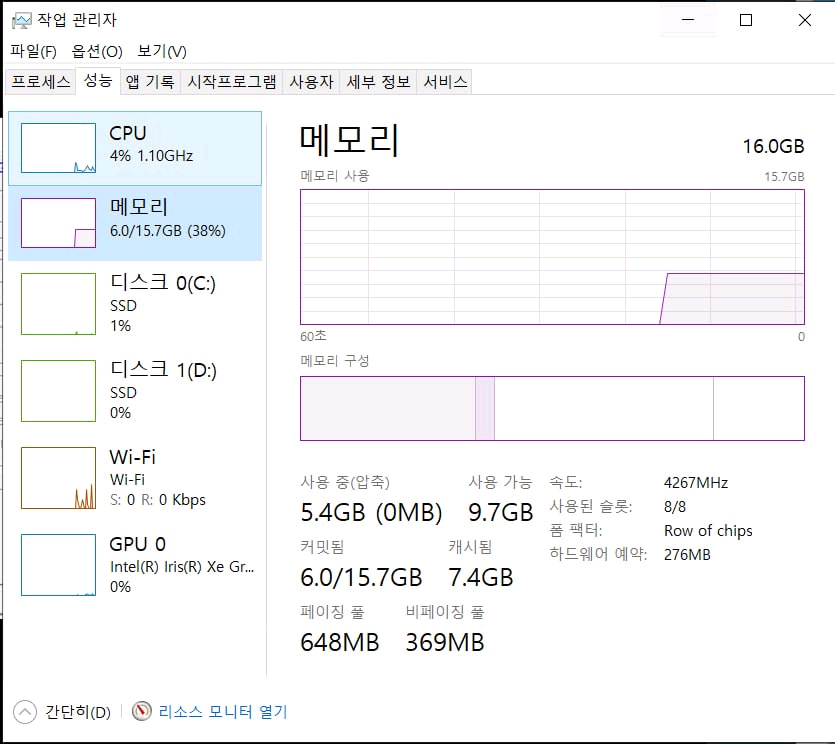The width and height of the screenshot is (835, 744).
Task: Click the 사용 중(압축) label
Action: click(x=345, y=483)
